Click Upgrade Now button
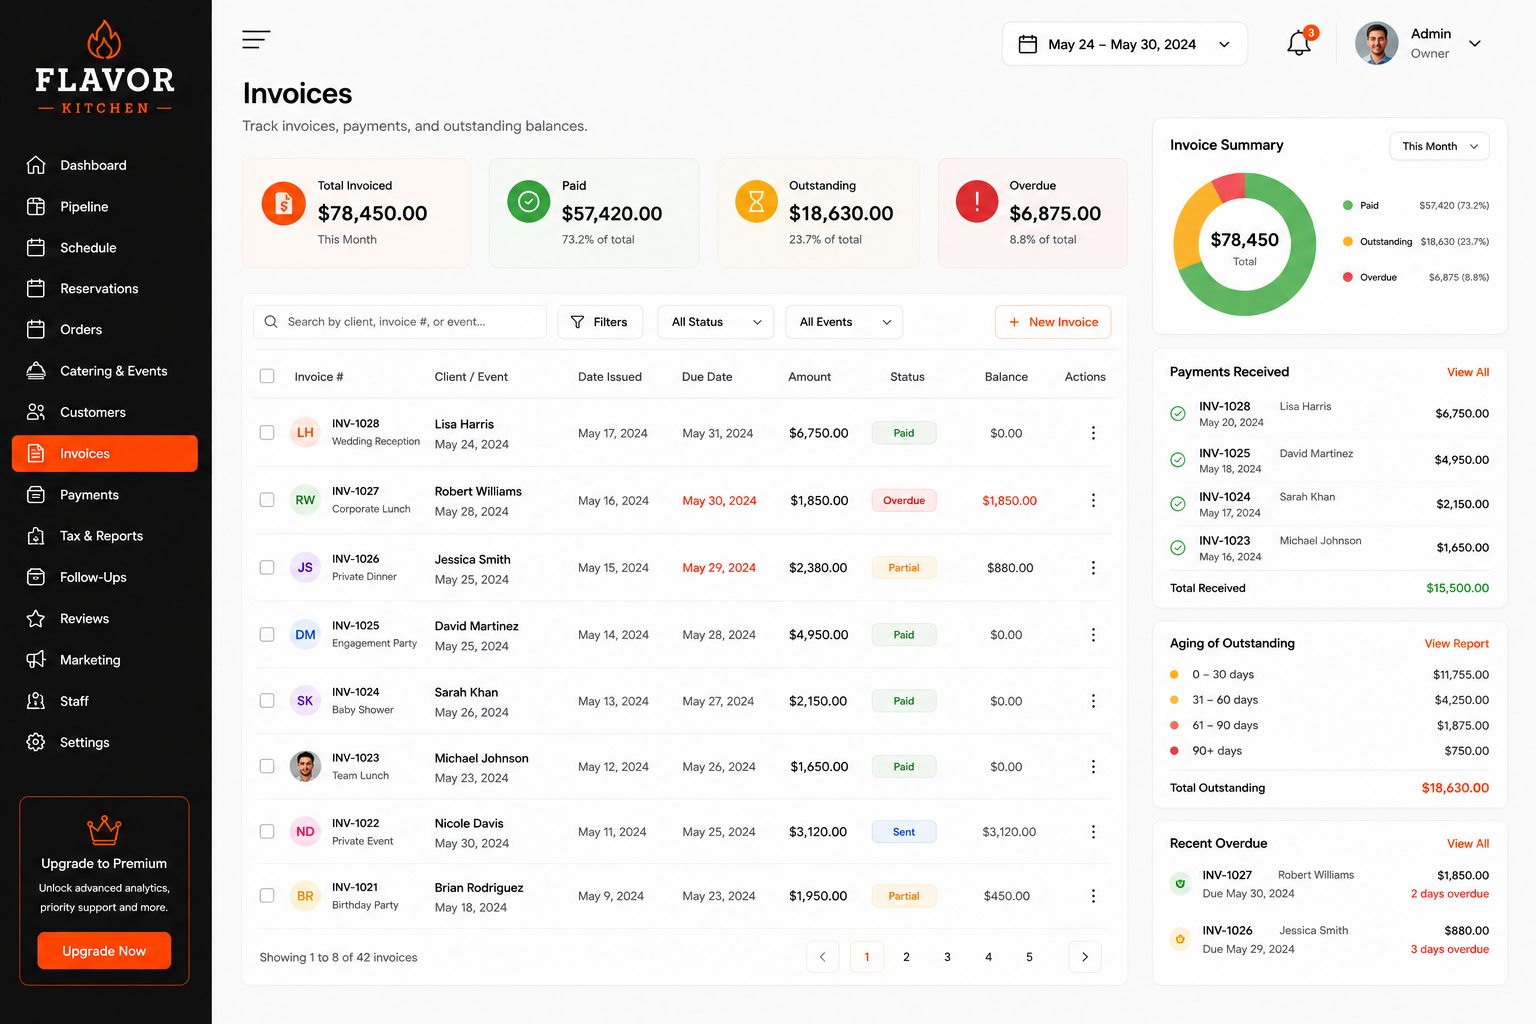The width and height of the screenshot is (1536, 1024). coord(104,951)
